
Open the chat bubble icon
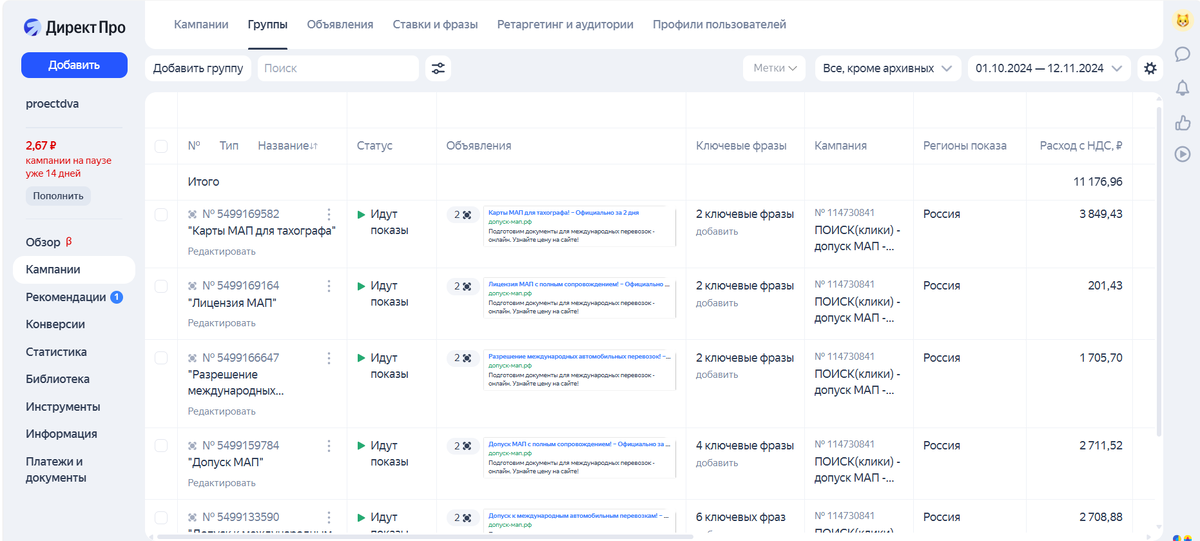click(x=1182, y=54)
